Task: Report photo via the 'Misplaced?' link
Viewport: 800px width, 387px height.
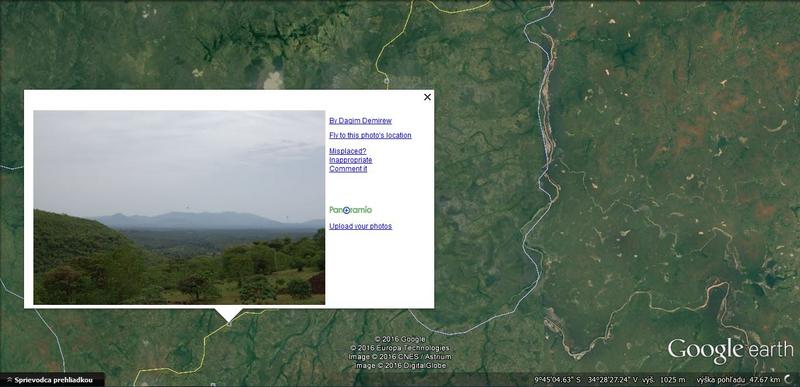Action: 347,151
